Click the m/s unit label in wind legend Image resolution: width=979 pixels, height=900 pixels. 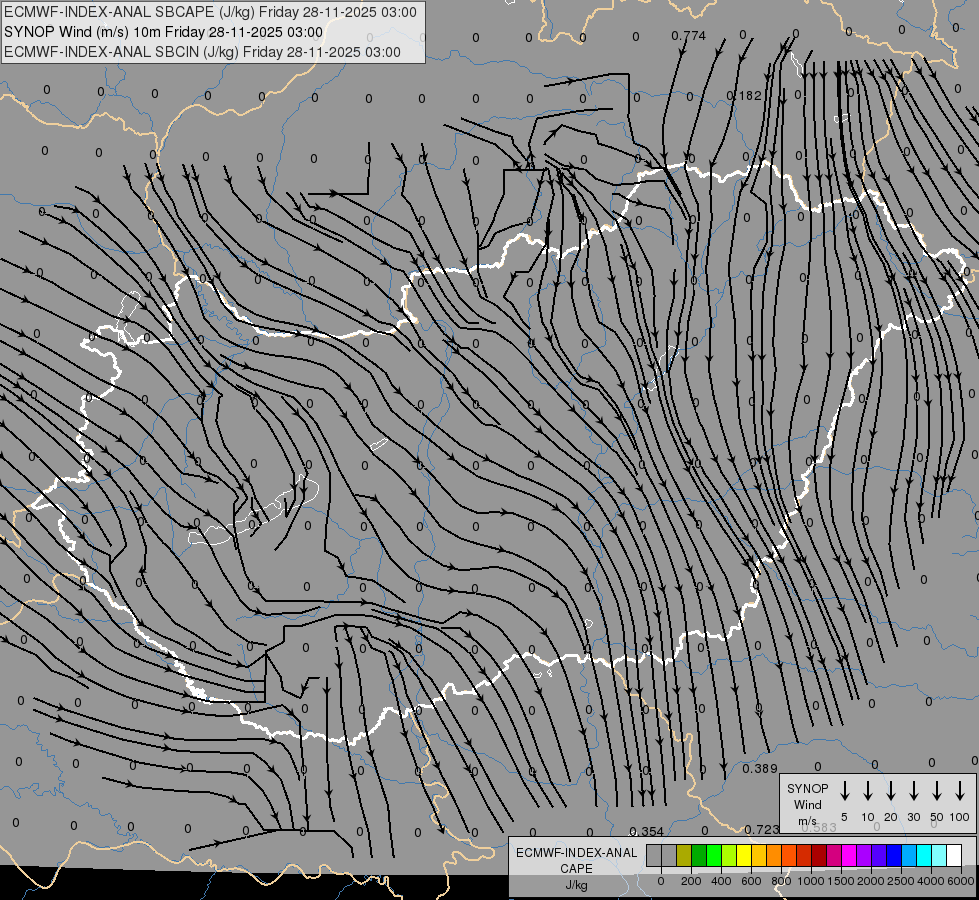tap(807, 821)
